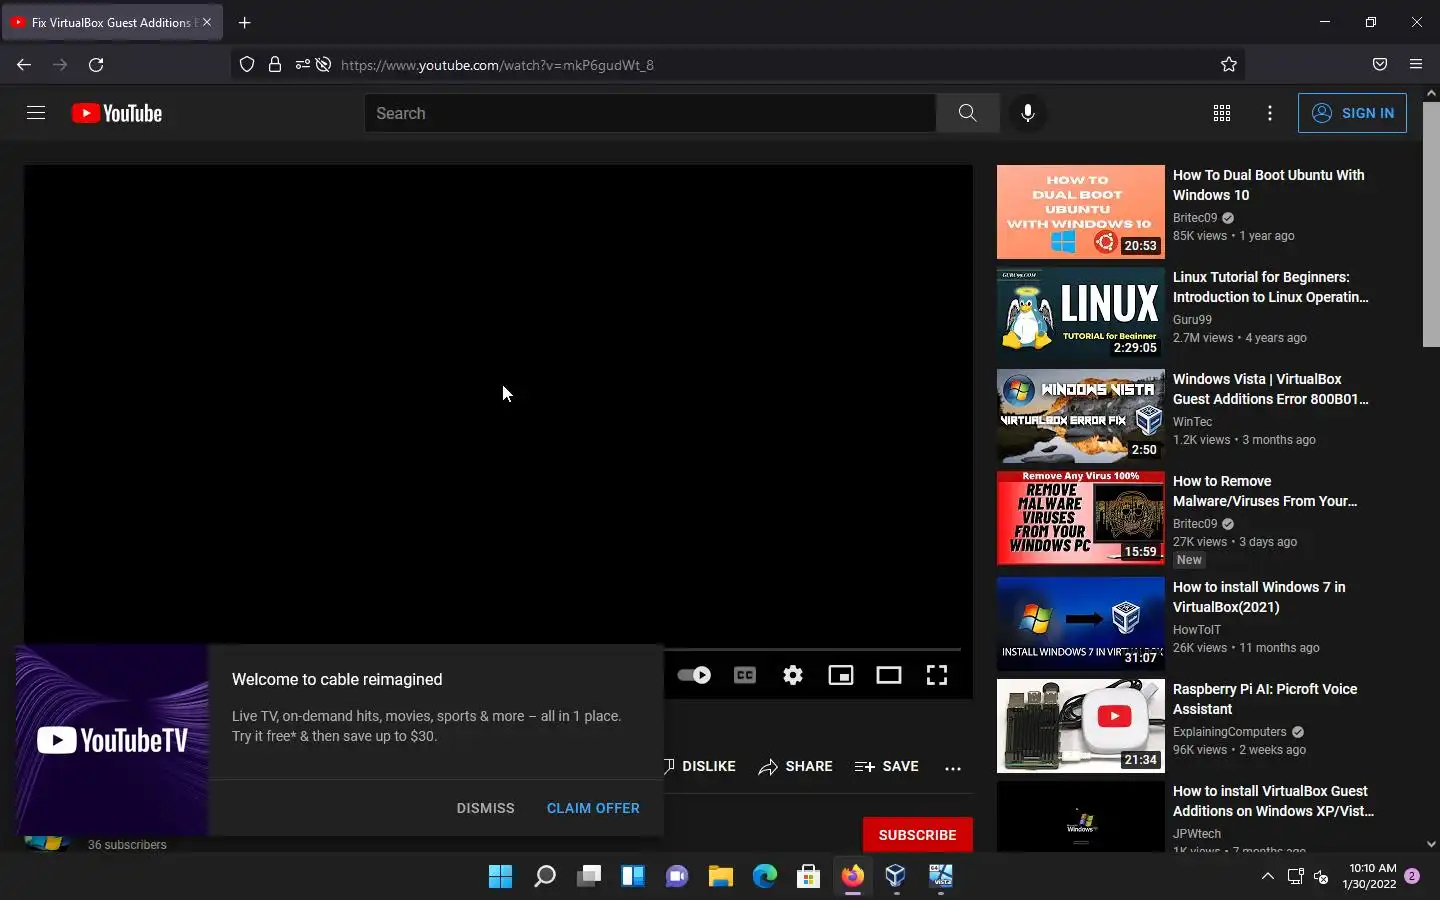Open the taskbar clock and date
This screenshot has width=1440, height=900.
(1371, 877)
